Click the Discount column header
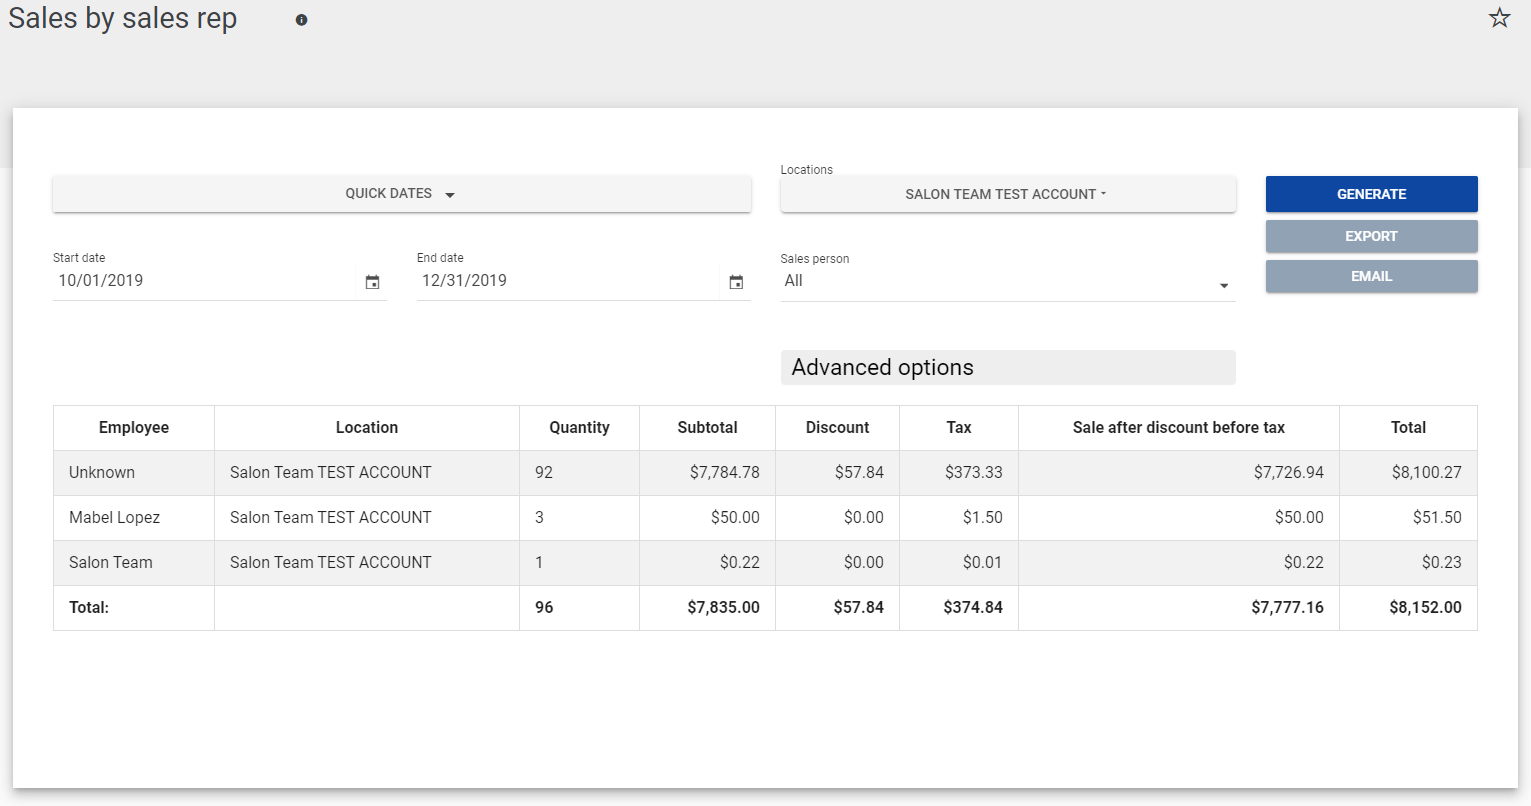 tap(837, 427)
